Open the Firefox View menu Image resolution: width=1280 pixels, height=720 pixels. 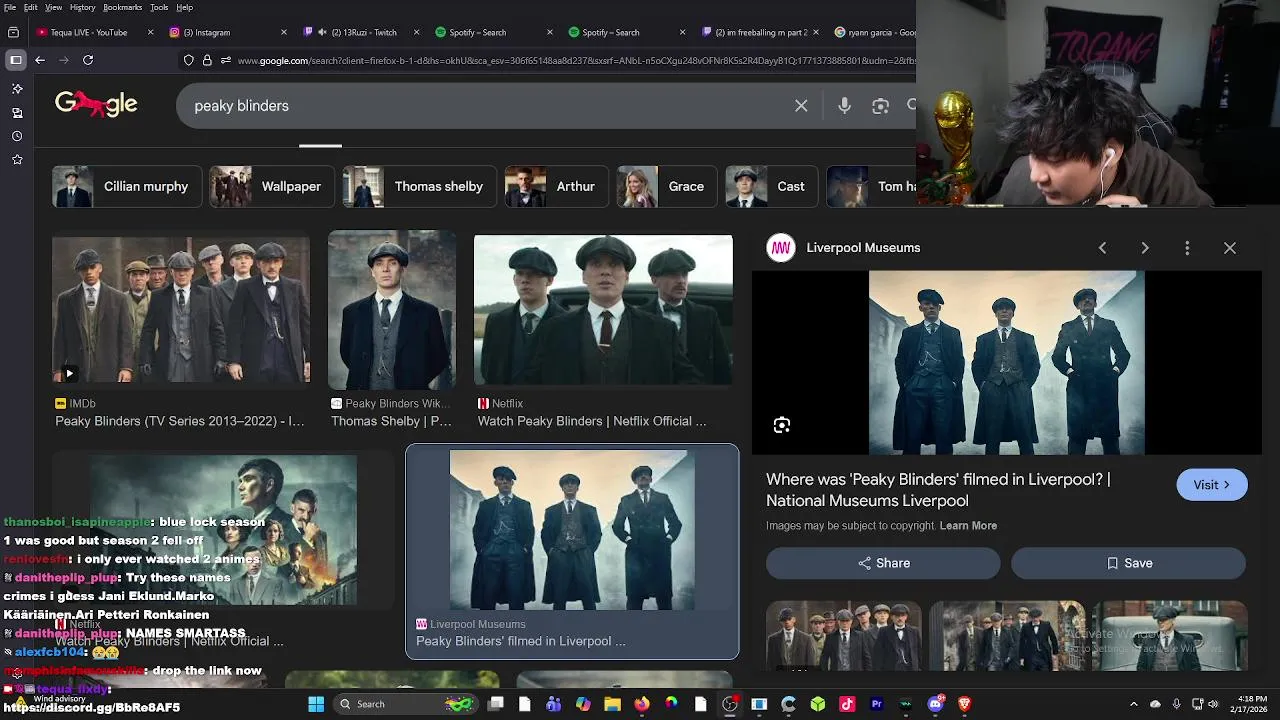53,7
